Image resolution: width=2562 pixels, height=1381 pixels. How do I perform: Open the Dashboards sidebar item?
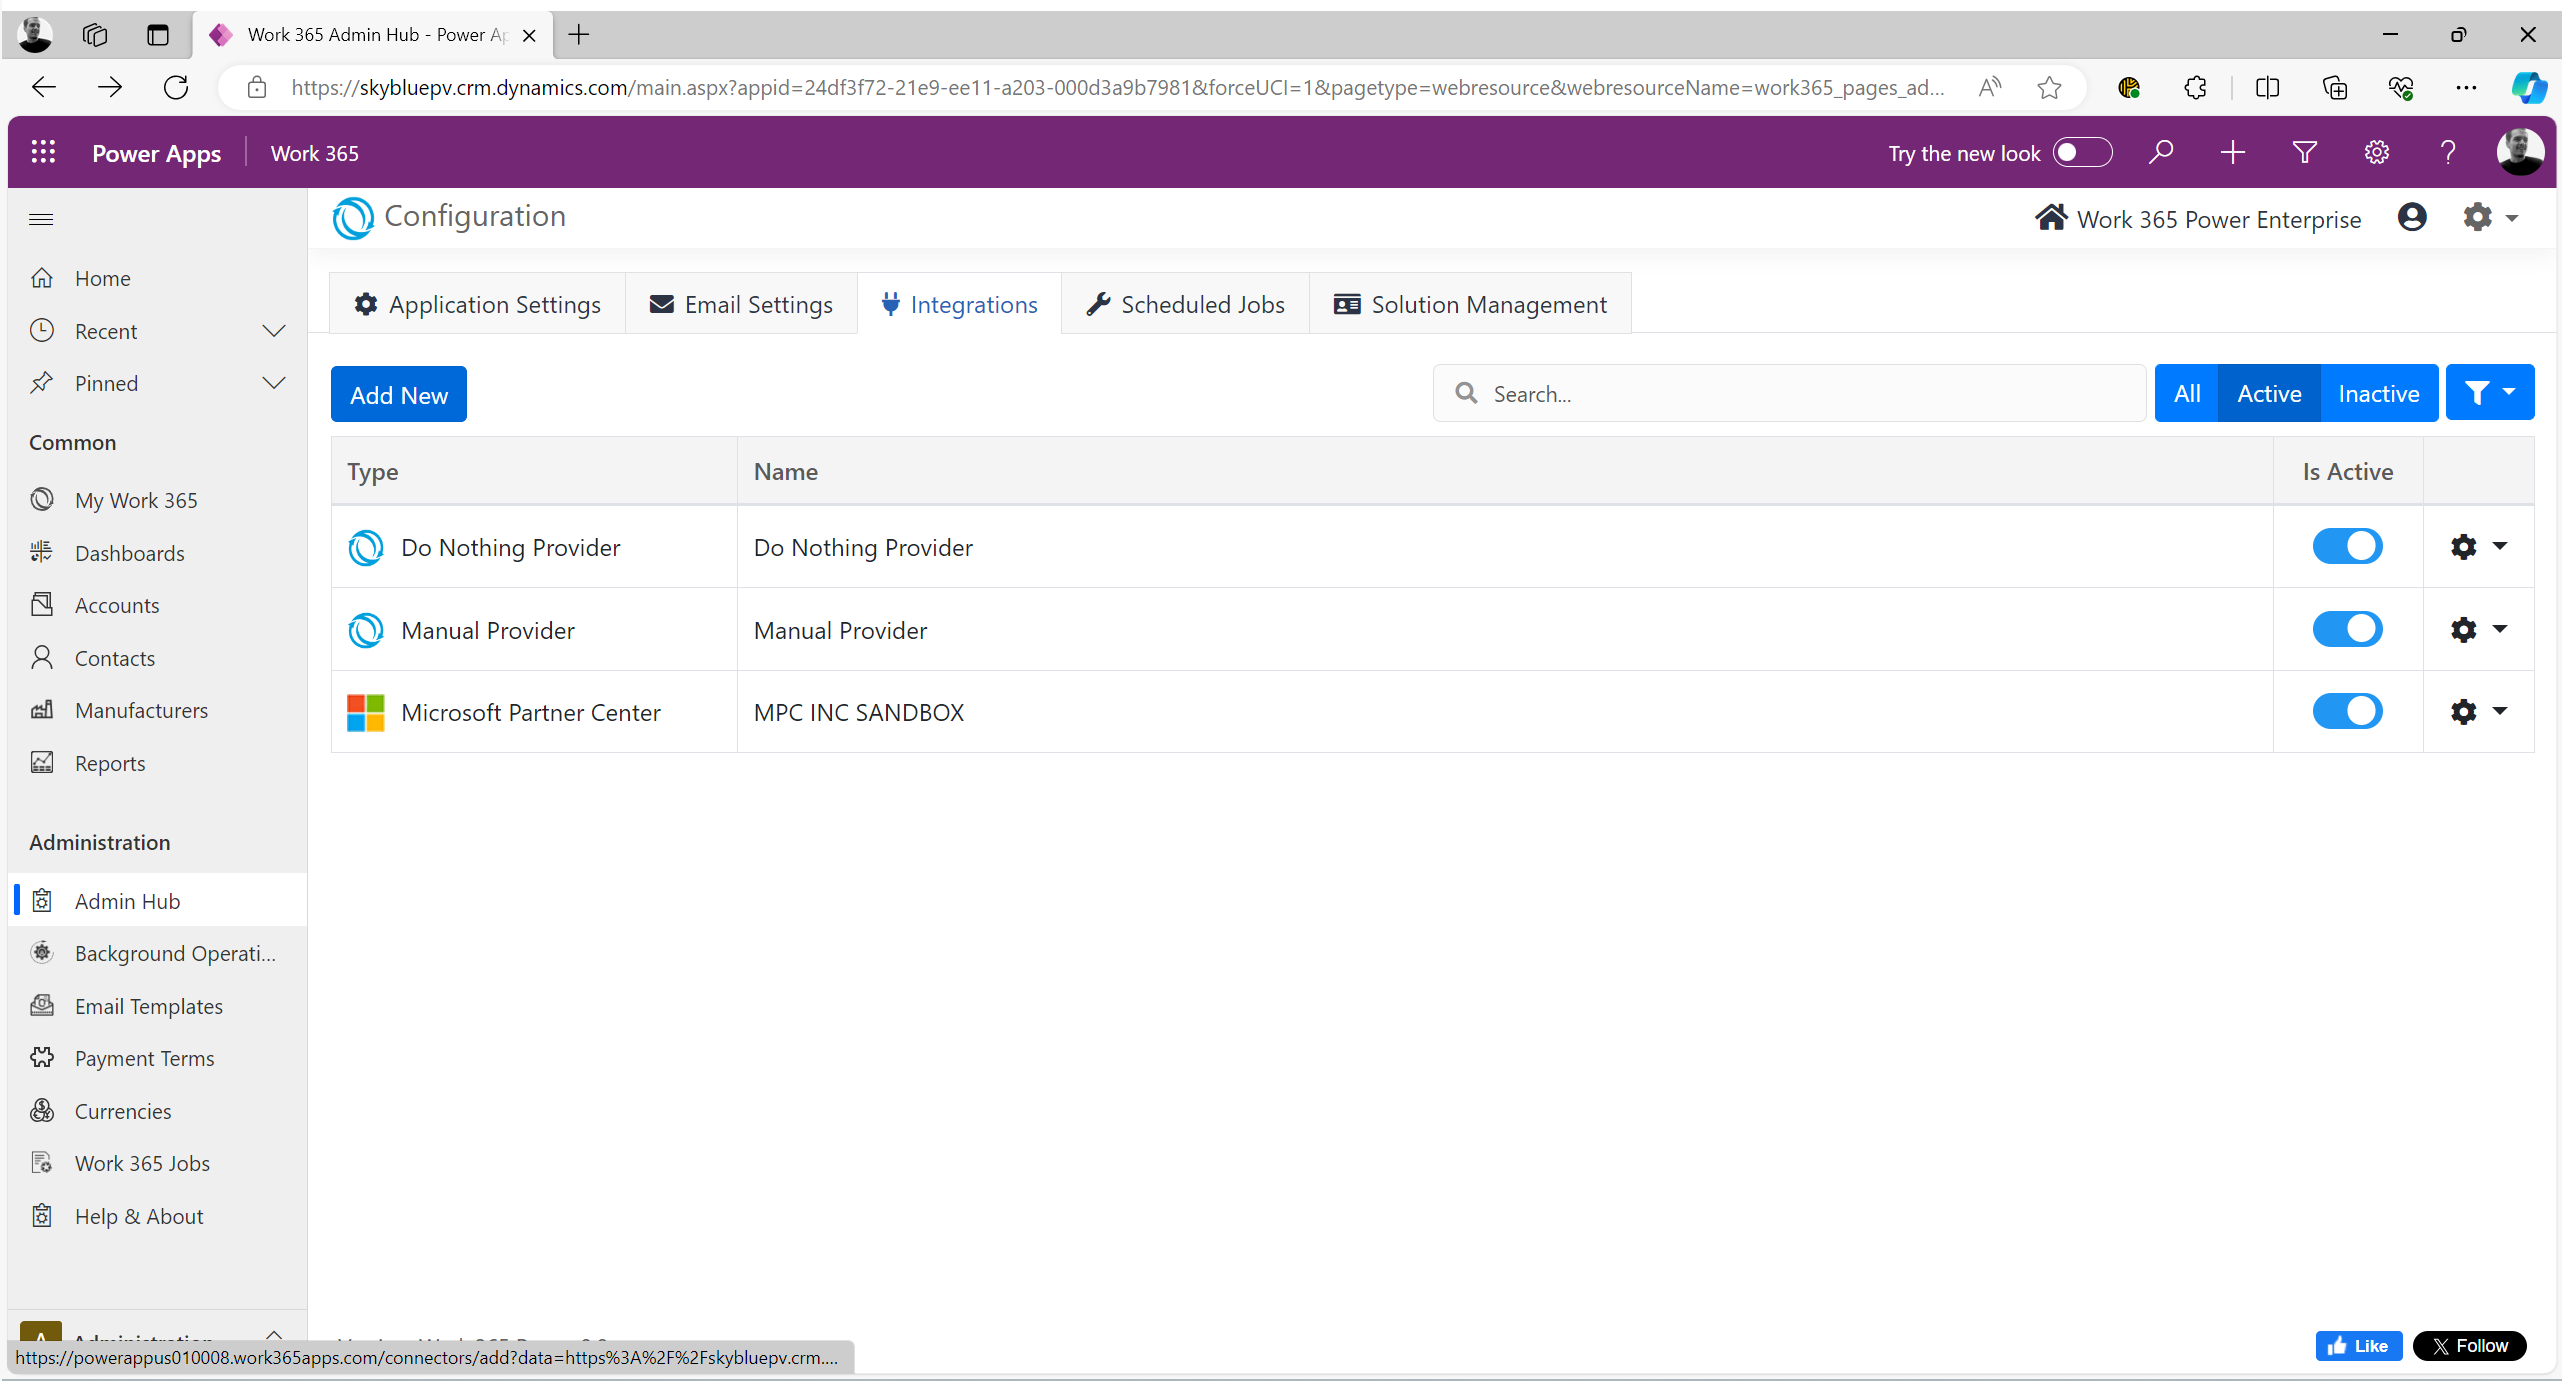click(129, 553)
